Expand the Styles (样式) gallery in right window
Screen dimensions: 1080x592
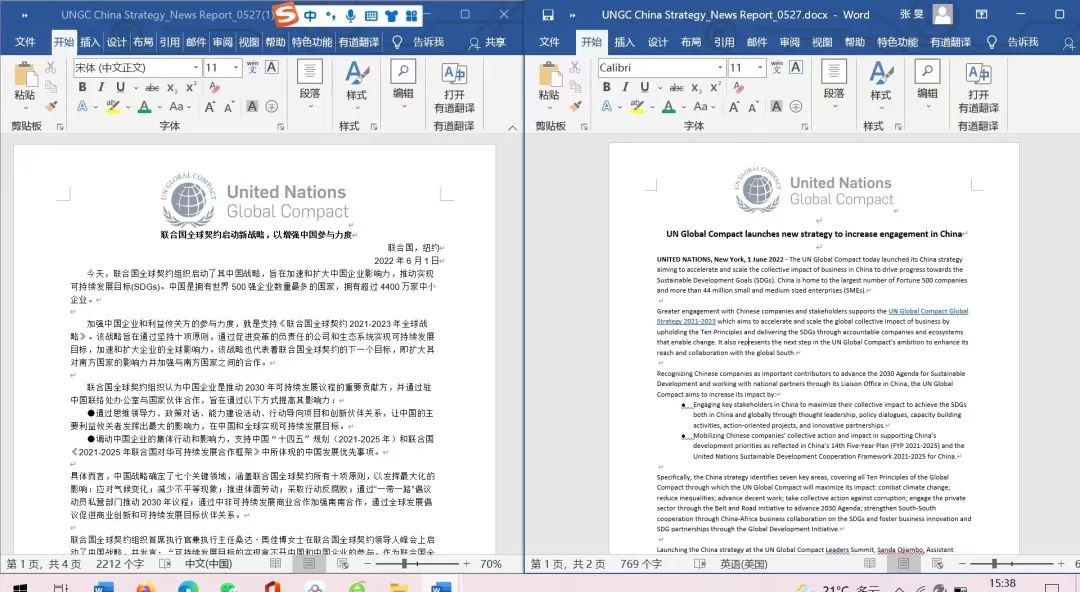click(x=880, y=82)
